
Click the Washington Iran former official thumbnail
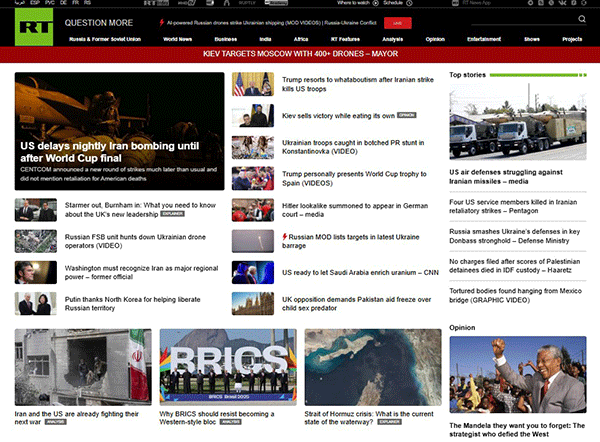pos(36,272)
